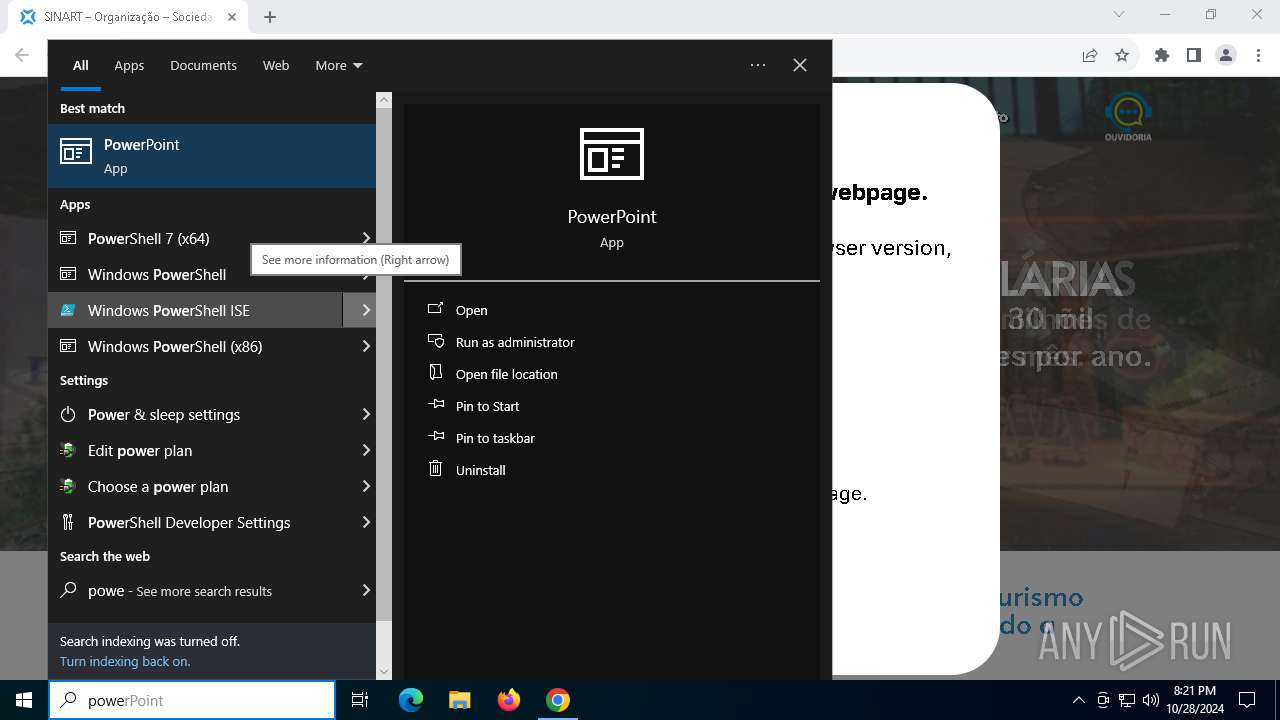Open the PowerPoint best match result
Screen dimensions: 1280x720
212,156
